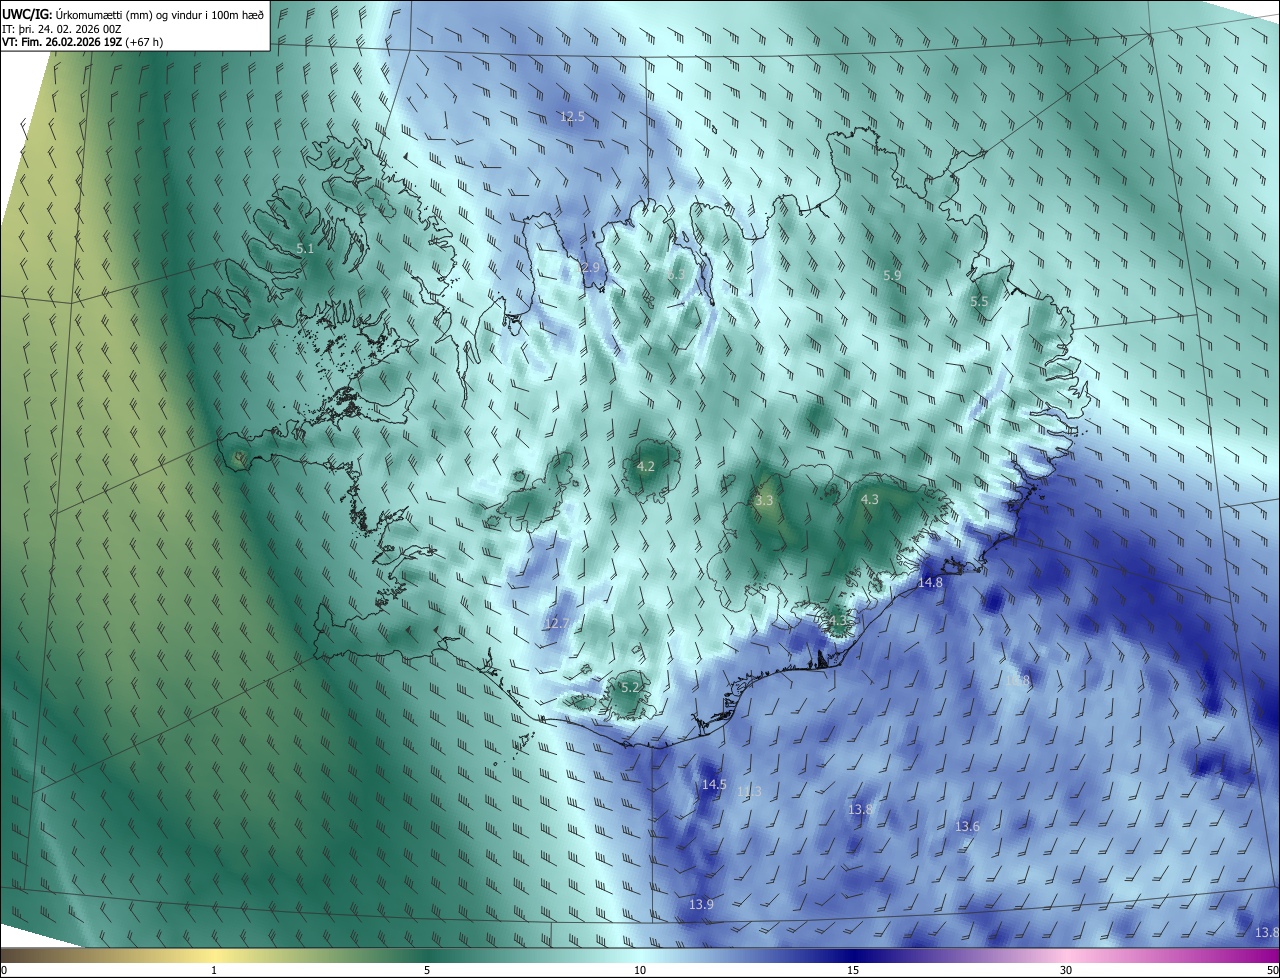Image resolution: width=1280 pixels, height=978 pixels.
Task: Click the 13.9 value label
Action: coord(701,904)
